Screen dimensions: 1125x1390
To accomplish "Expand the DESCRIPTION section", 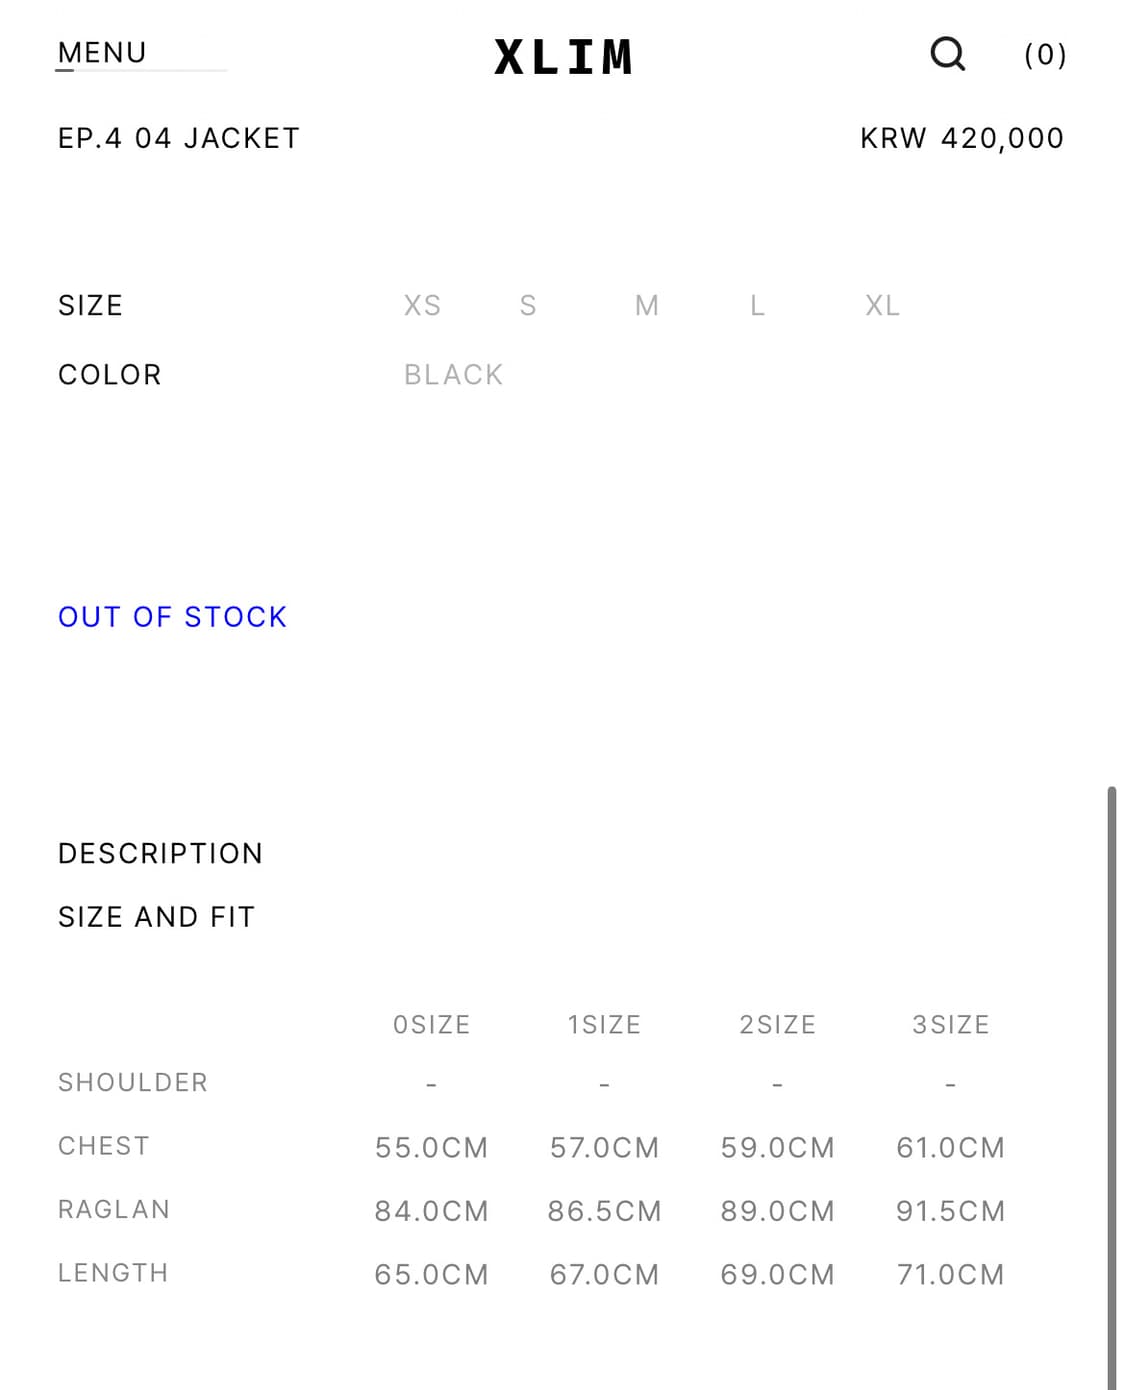I will tap(160, 853).
